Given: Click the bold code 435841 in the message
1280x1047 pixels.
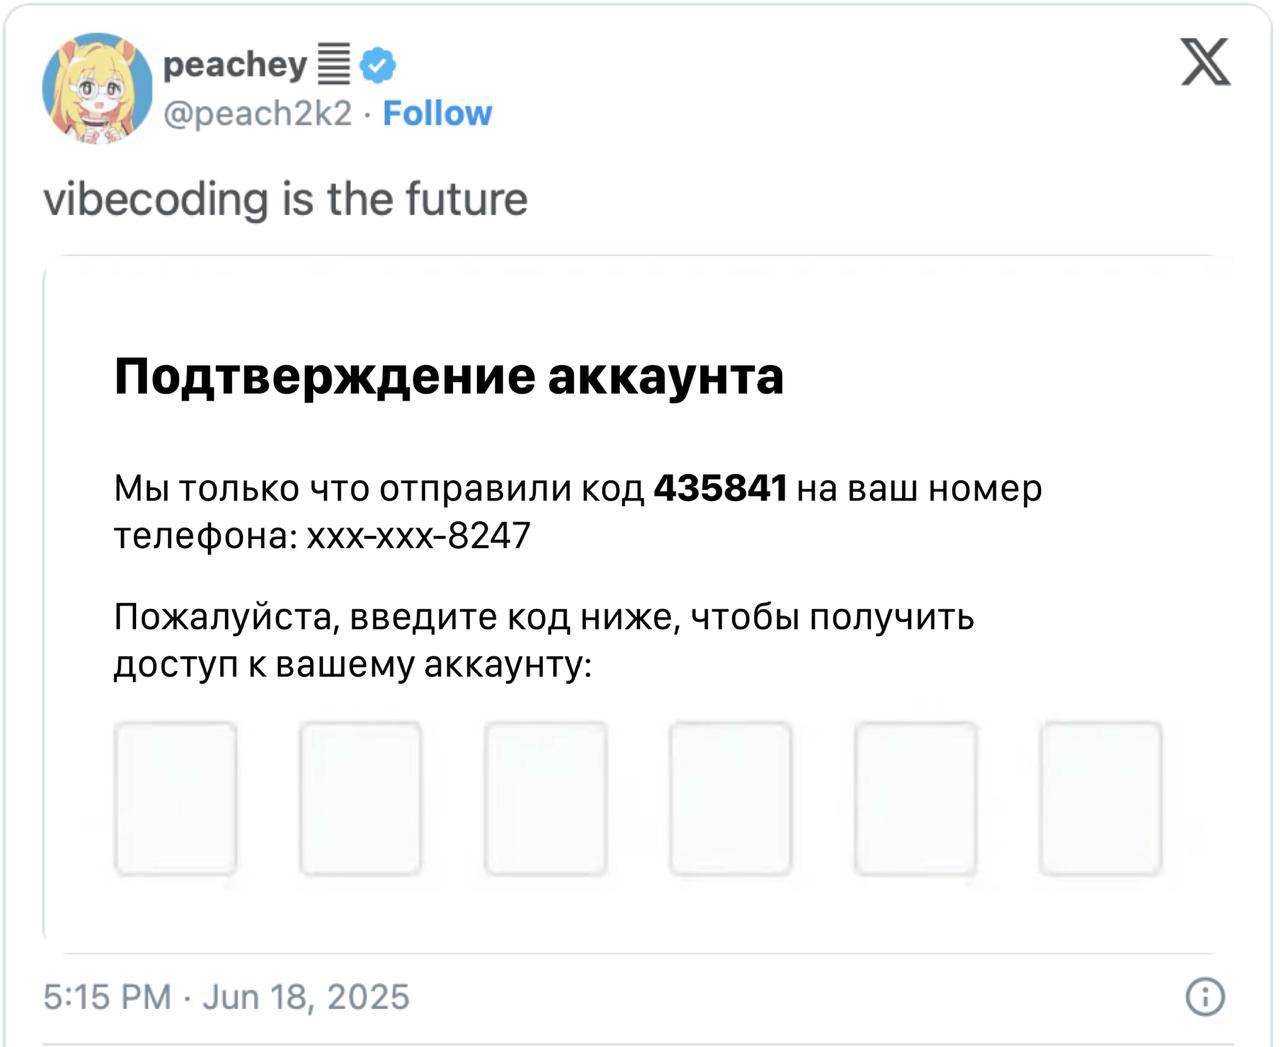Looking at the screenshot, I should [722, 489].
